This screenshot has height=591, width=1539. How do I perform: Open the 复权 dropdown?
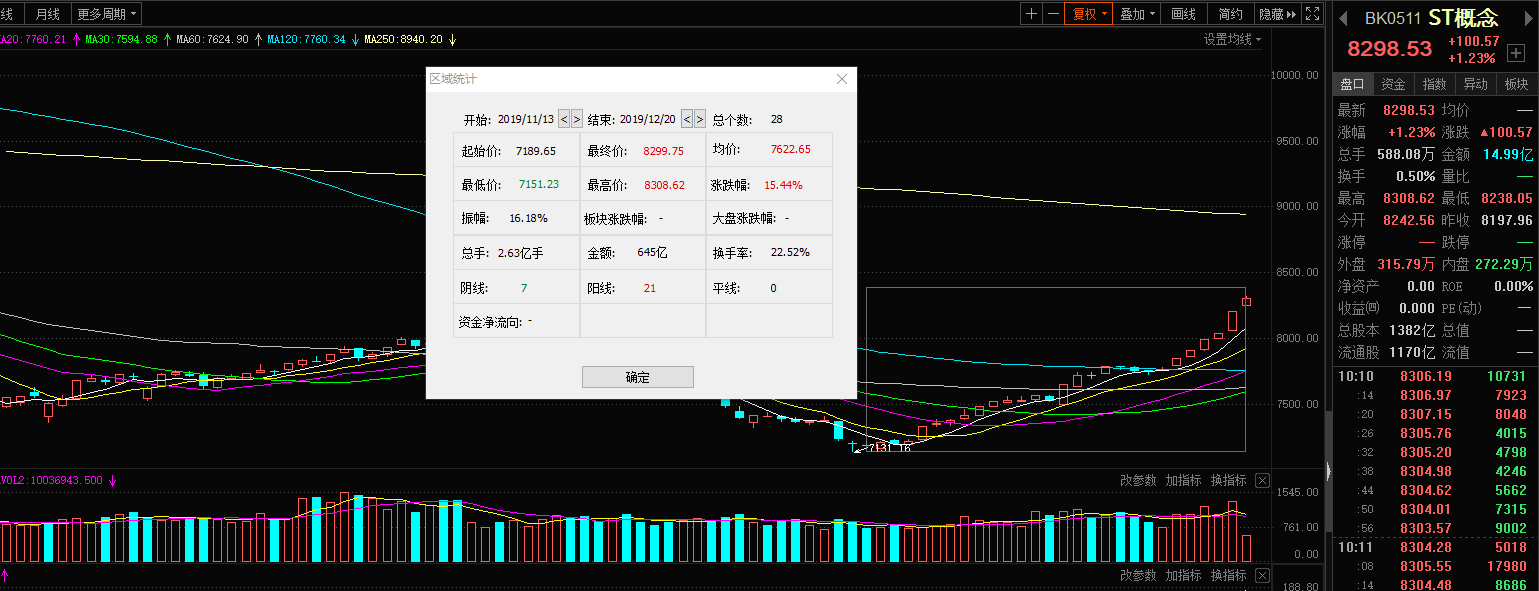tap(1088, 14)
